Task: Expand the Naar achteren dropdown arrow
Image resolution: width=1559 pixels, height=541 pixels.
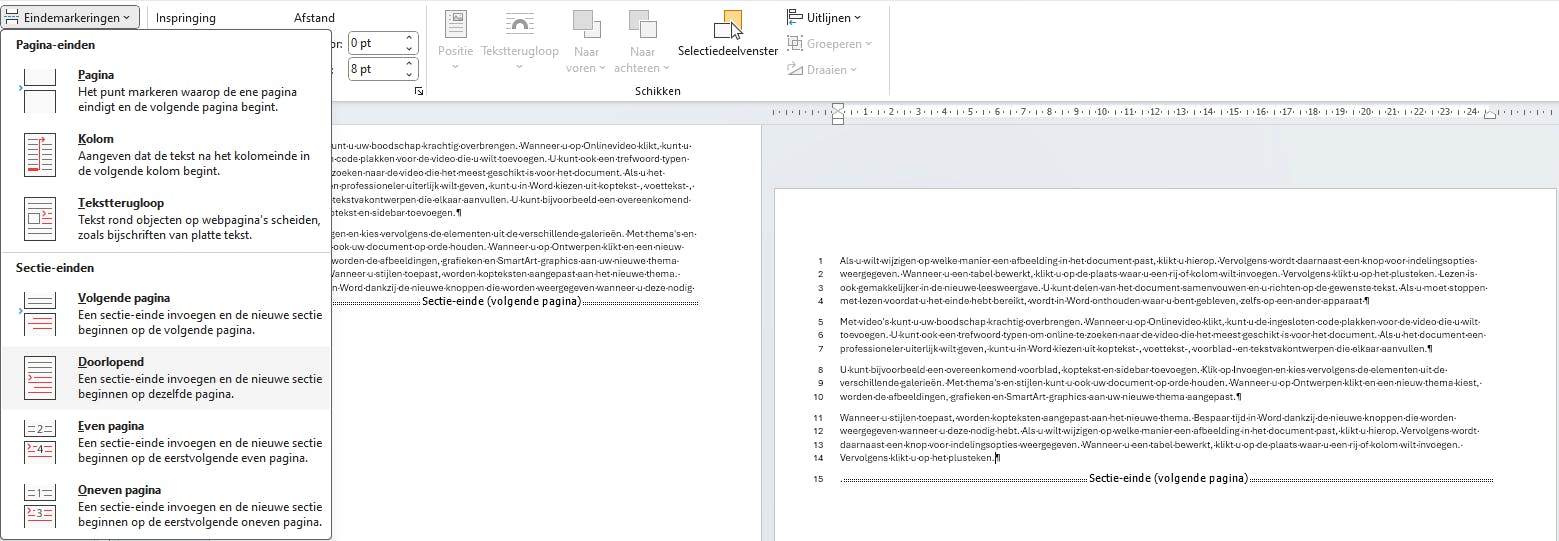Action: pos(665,68)
